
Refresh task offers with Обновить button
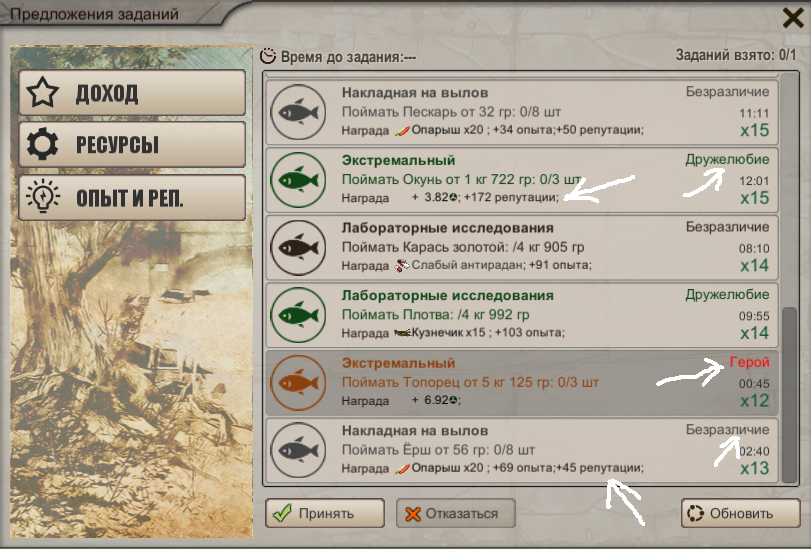click(x=741, y=513)
